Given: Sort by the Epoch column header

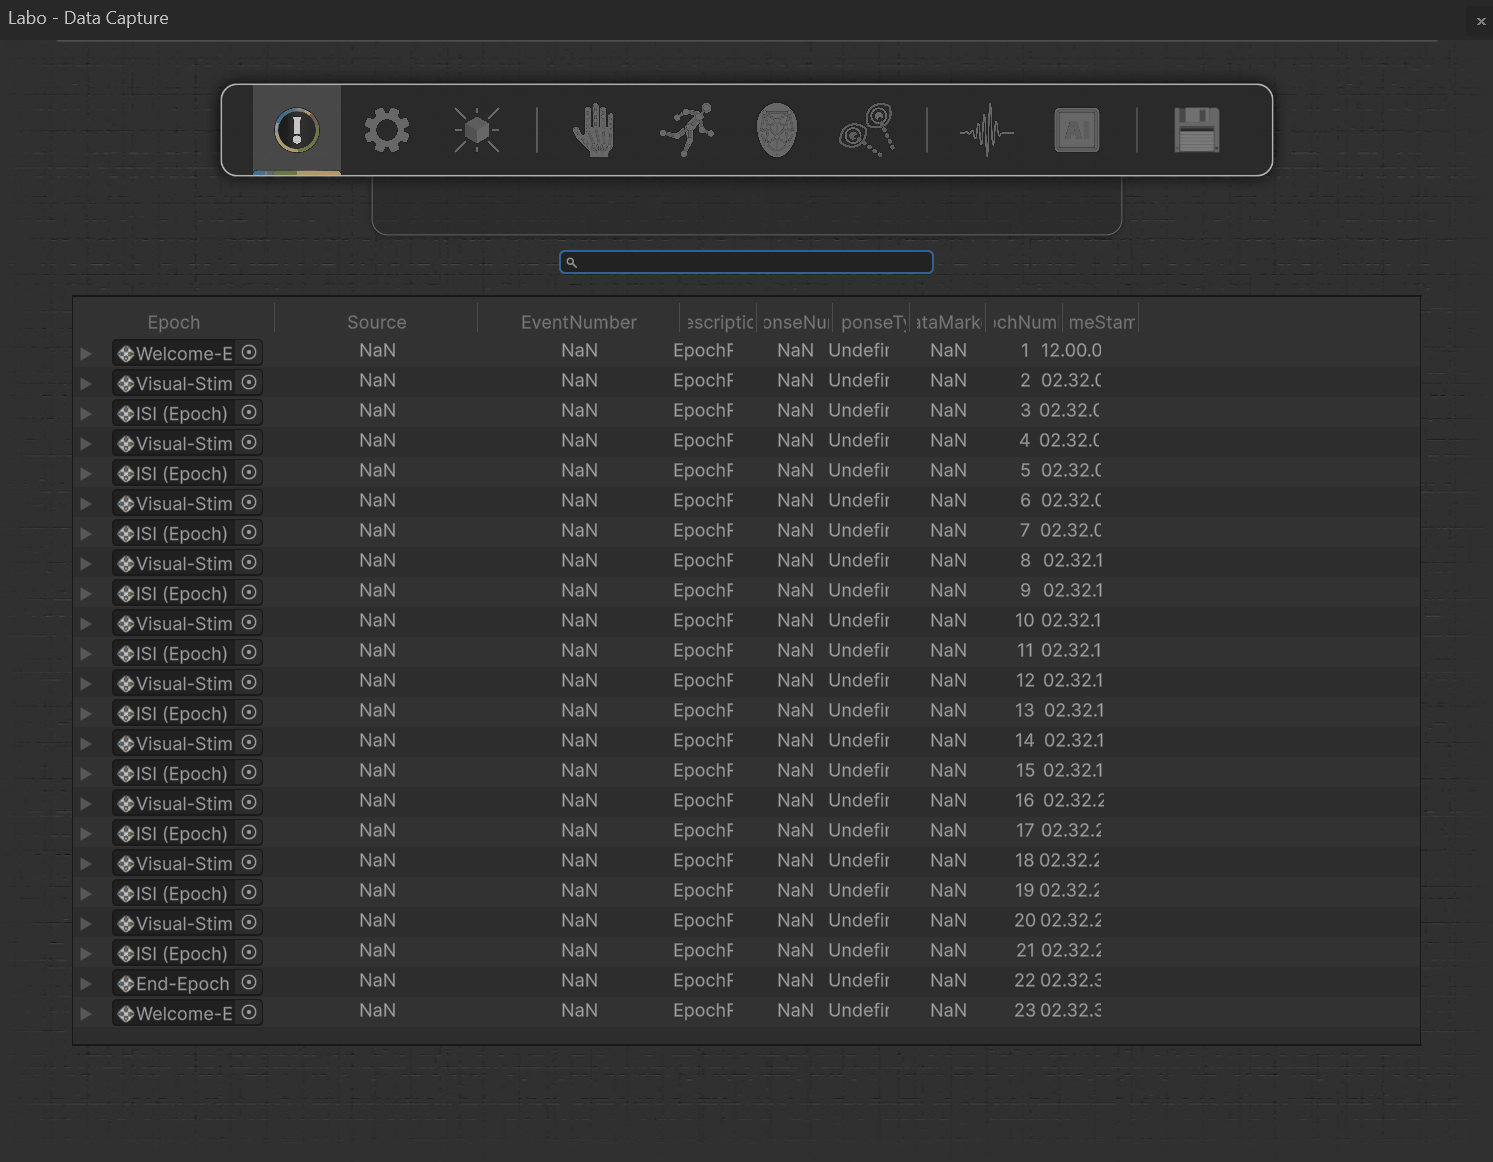Looking at the screenshot, I should 174,322.
